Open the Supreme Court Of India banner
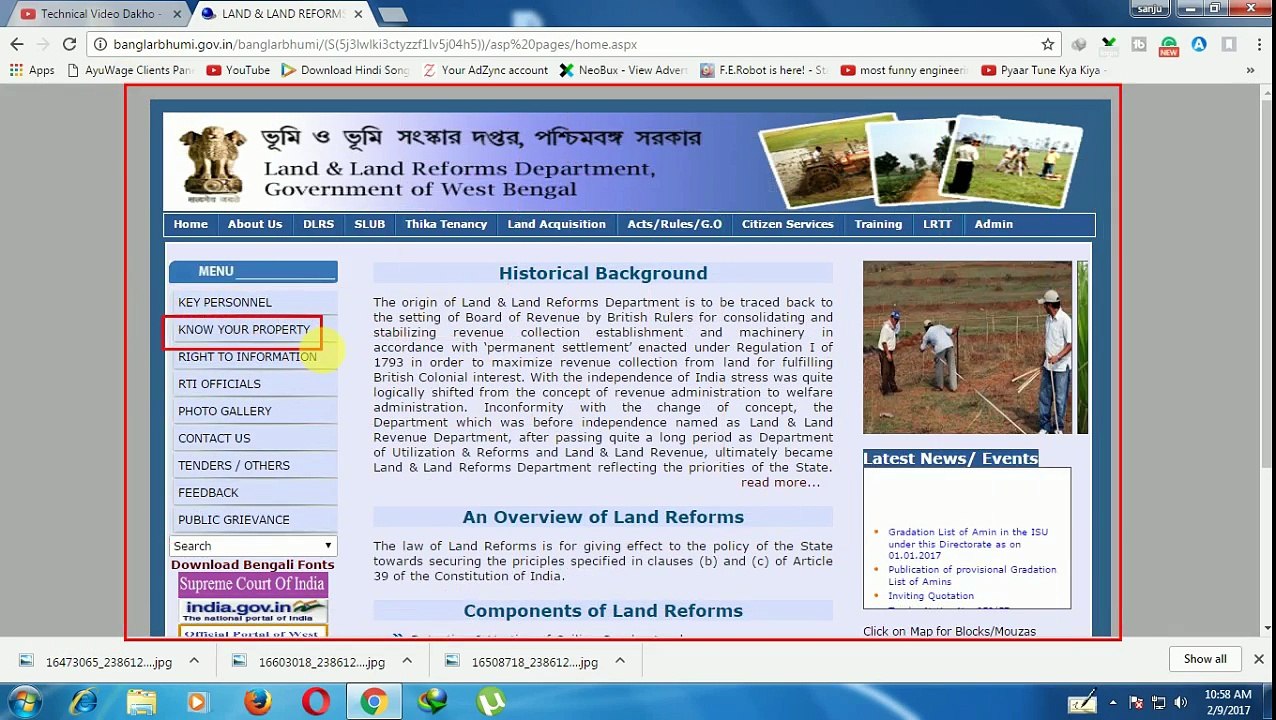 [252, 584]
